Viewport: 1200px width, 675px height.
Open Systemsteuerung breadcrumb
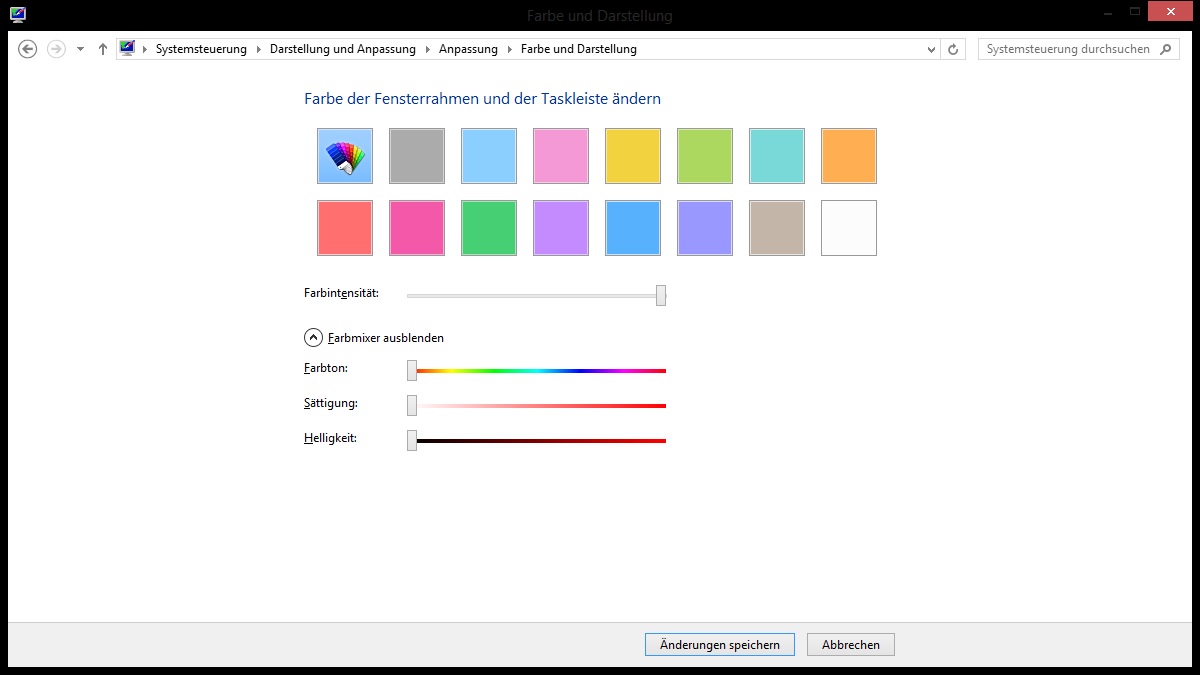[201, 49]
